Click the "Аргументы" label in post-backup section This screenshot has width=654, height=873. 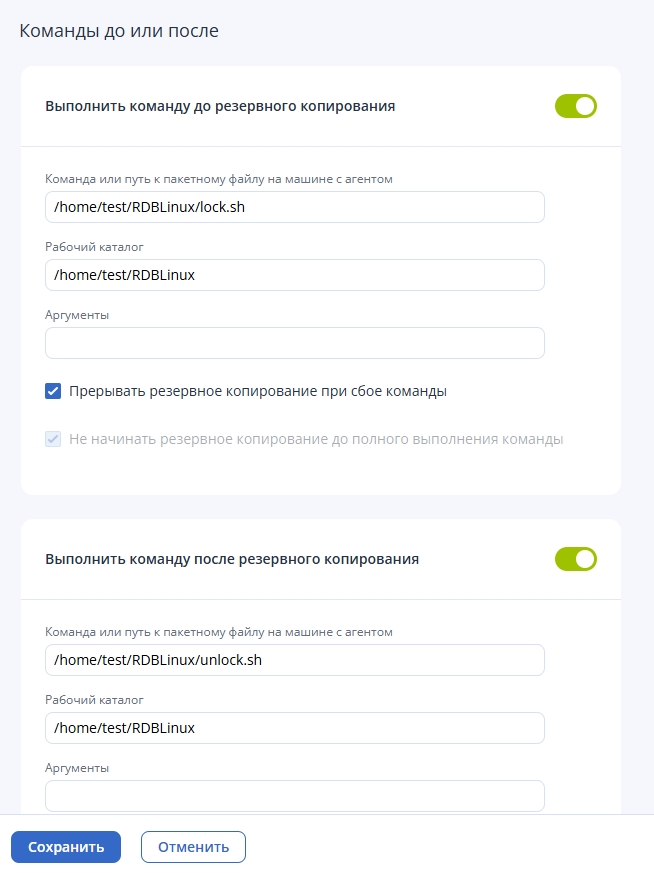pyautogui.click(x=77, y=768)
